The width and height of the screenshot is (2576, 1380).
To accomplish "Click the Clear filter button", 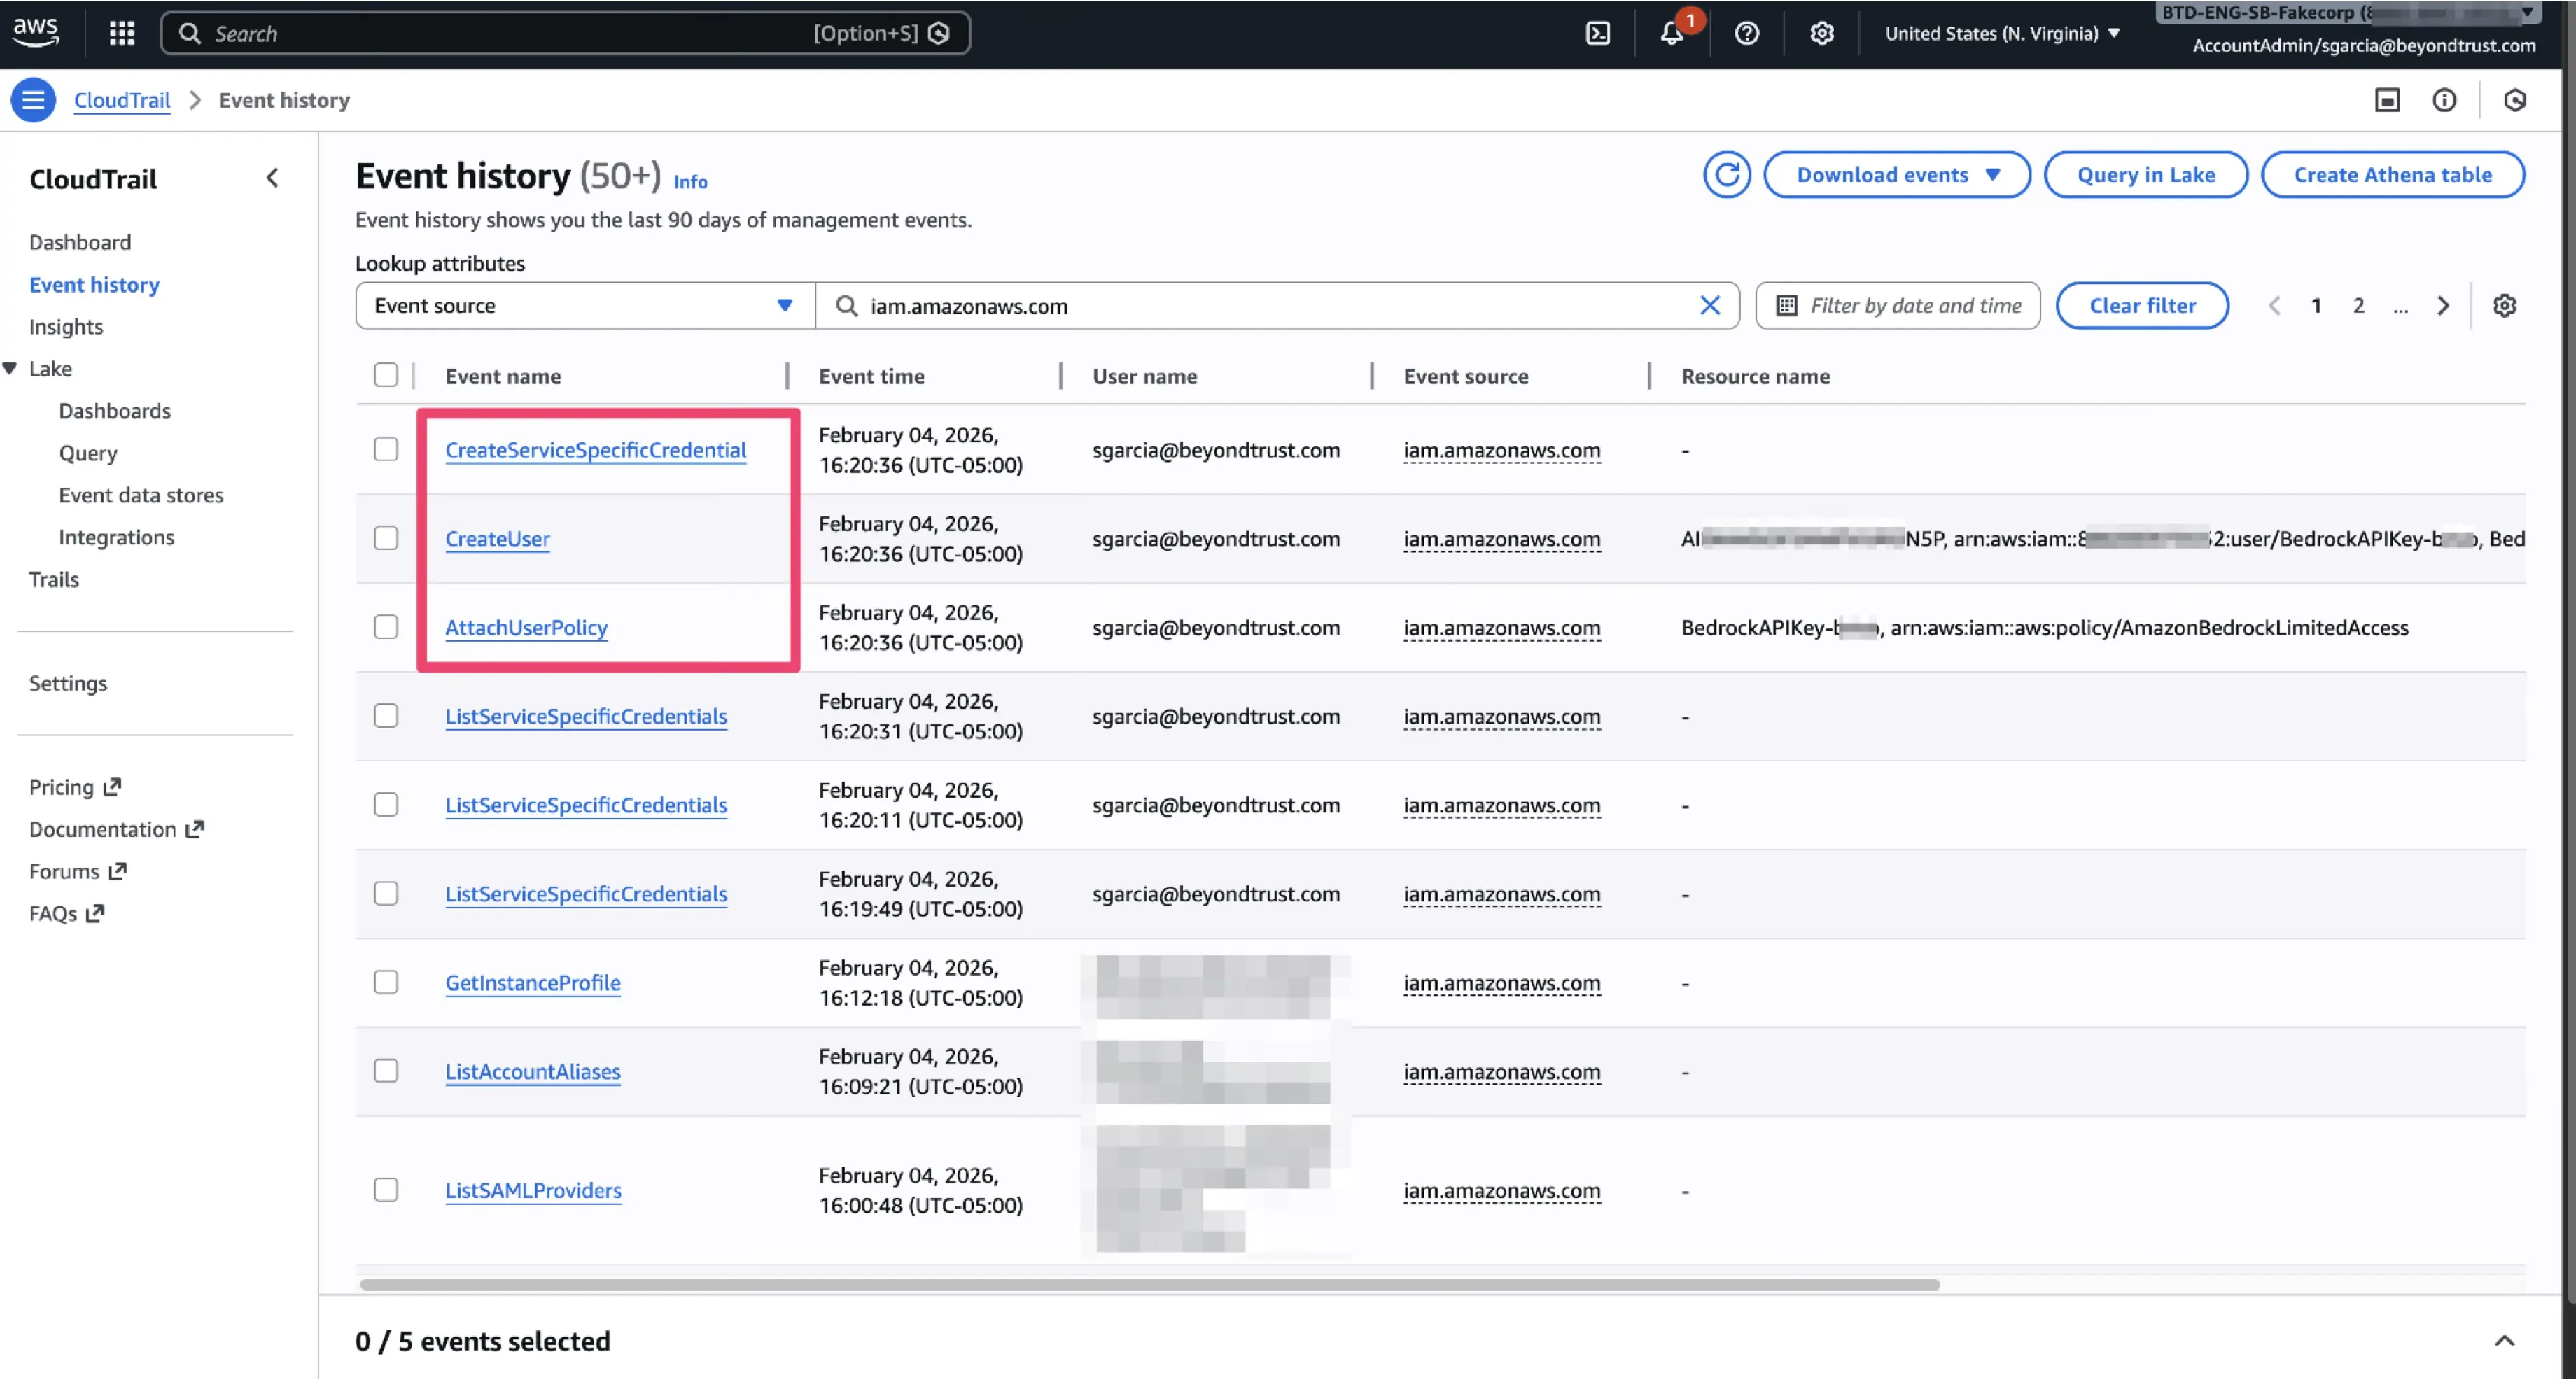I will (2142, 306).
